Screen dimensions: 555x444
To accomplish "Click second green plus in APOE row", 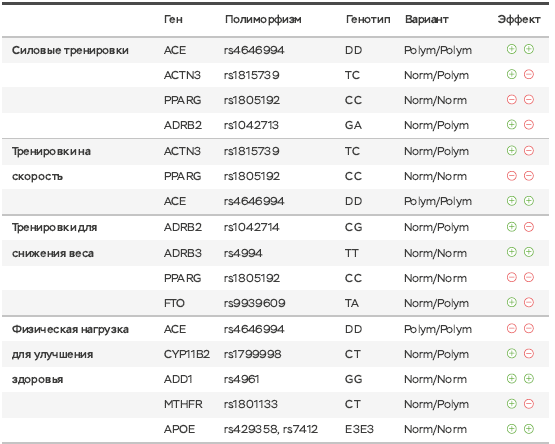I will coord(529,429).
